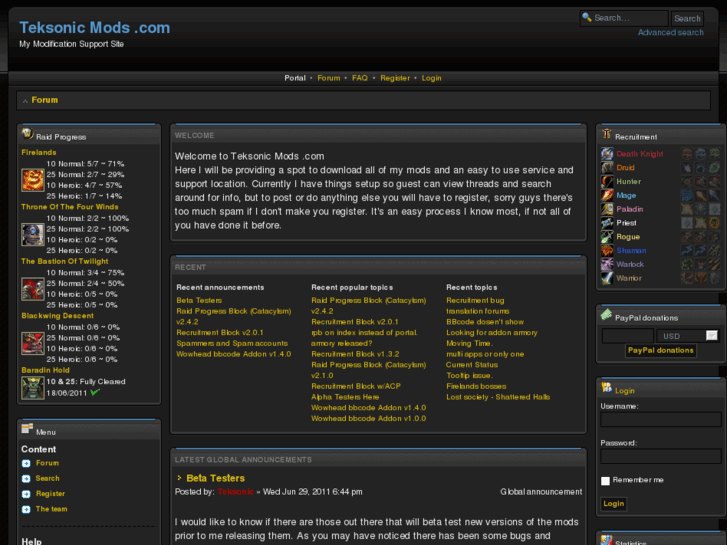Viewport: 727px width, 545px height.
Task: Click the PayPal donations button
Action: tap(661, 351)
